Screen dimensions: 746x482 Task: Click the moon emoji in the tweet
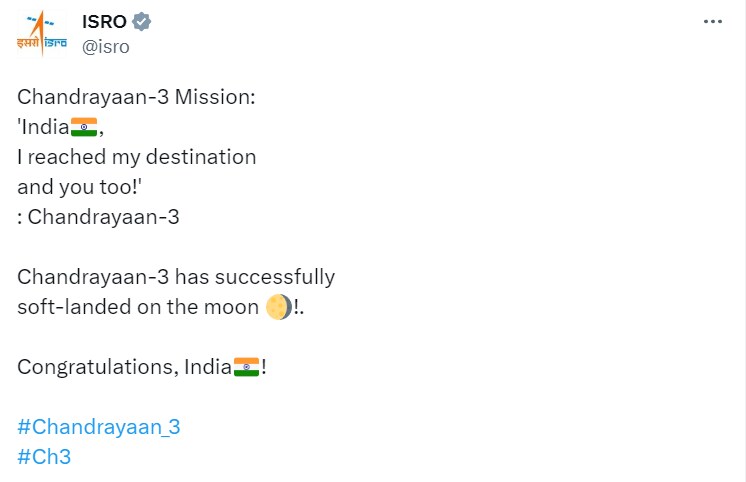tap(279, 308)
